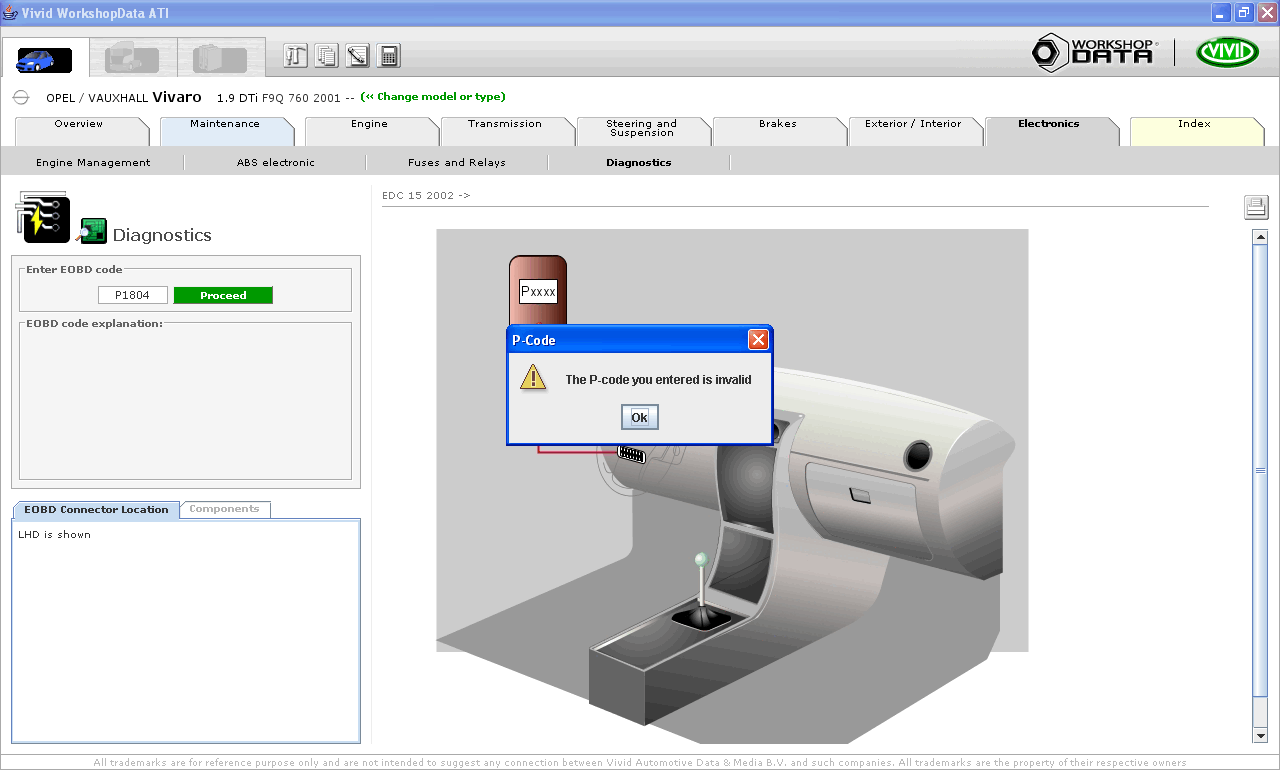
Task: Click the Diagnostics connector icon
Action: (42, 216)
